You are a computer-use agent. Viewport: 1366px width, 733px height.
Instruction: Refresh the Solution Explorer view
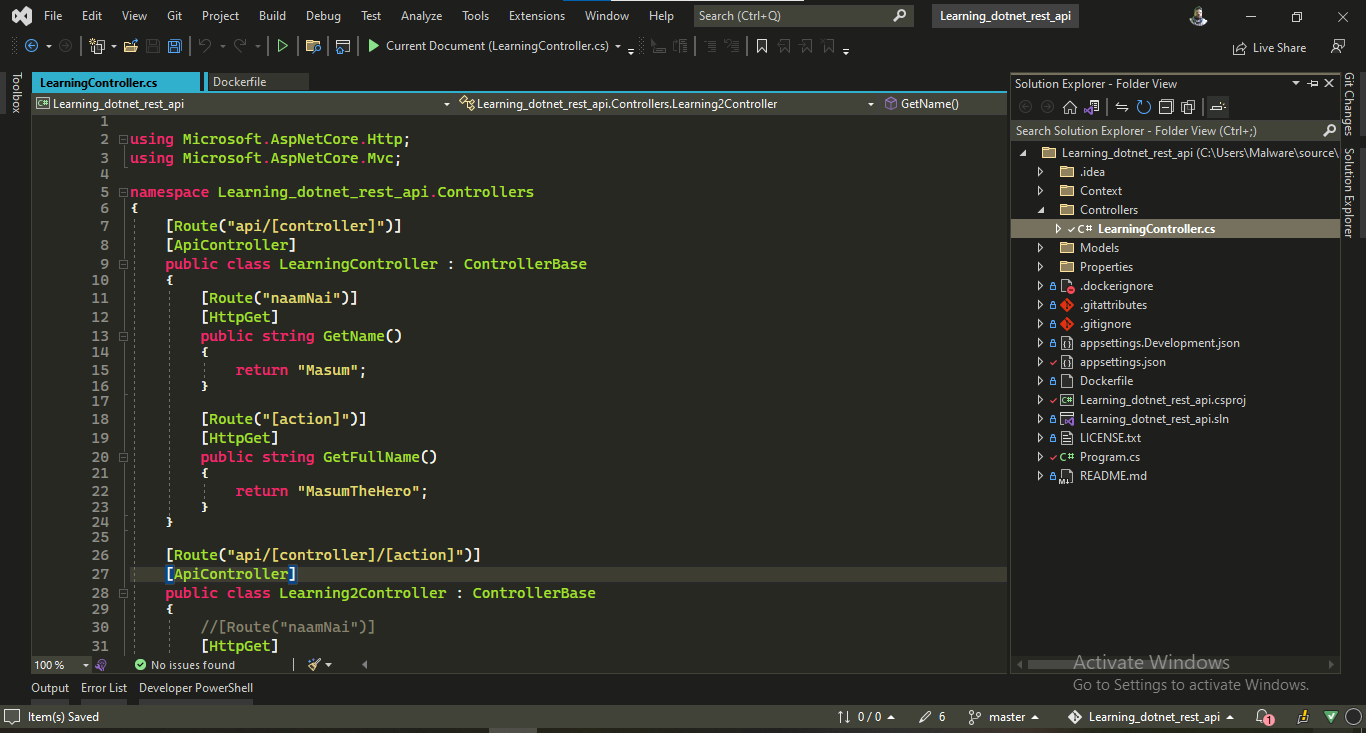tap(1143, 107)
